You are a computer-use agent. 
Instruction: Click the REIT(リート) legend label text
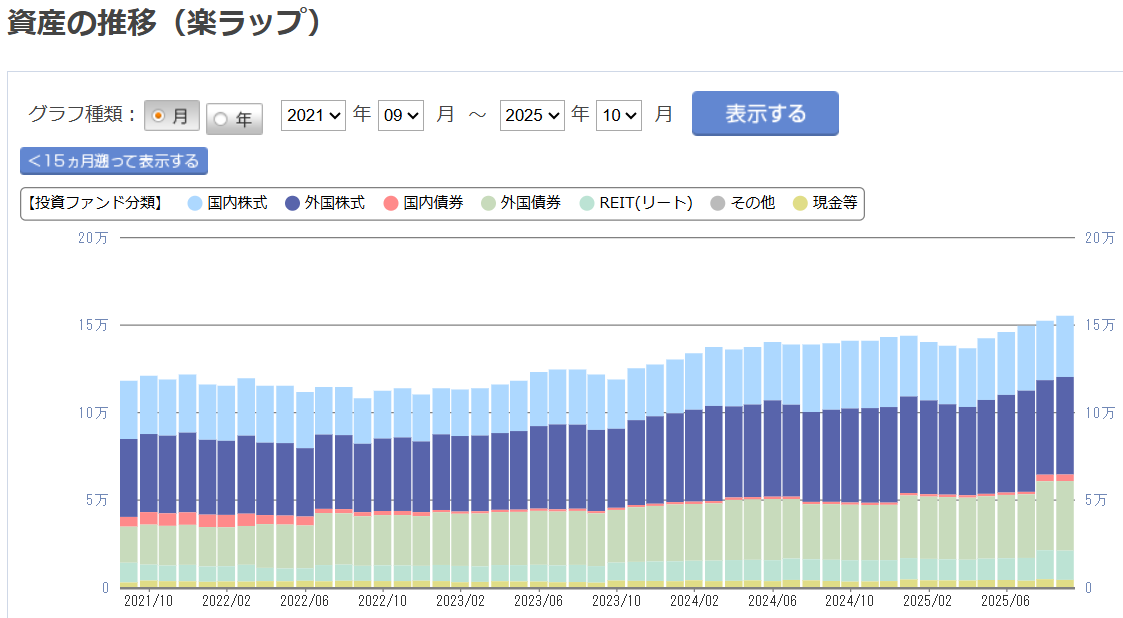tap(648, 203)
